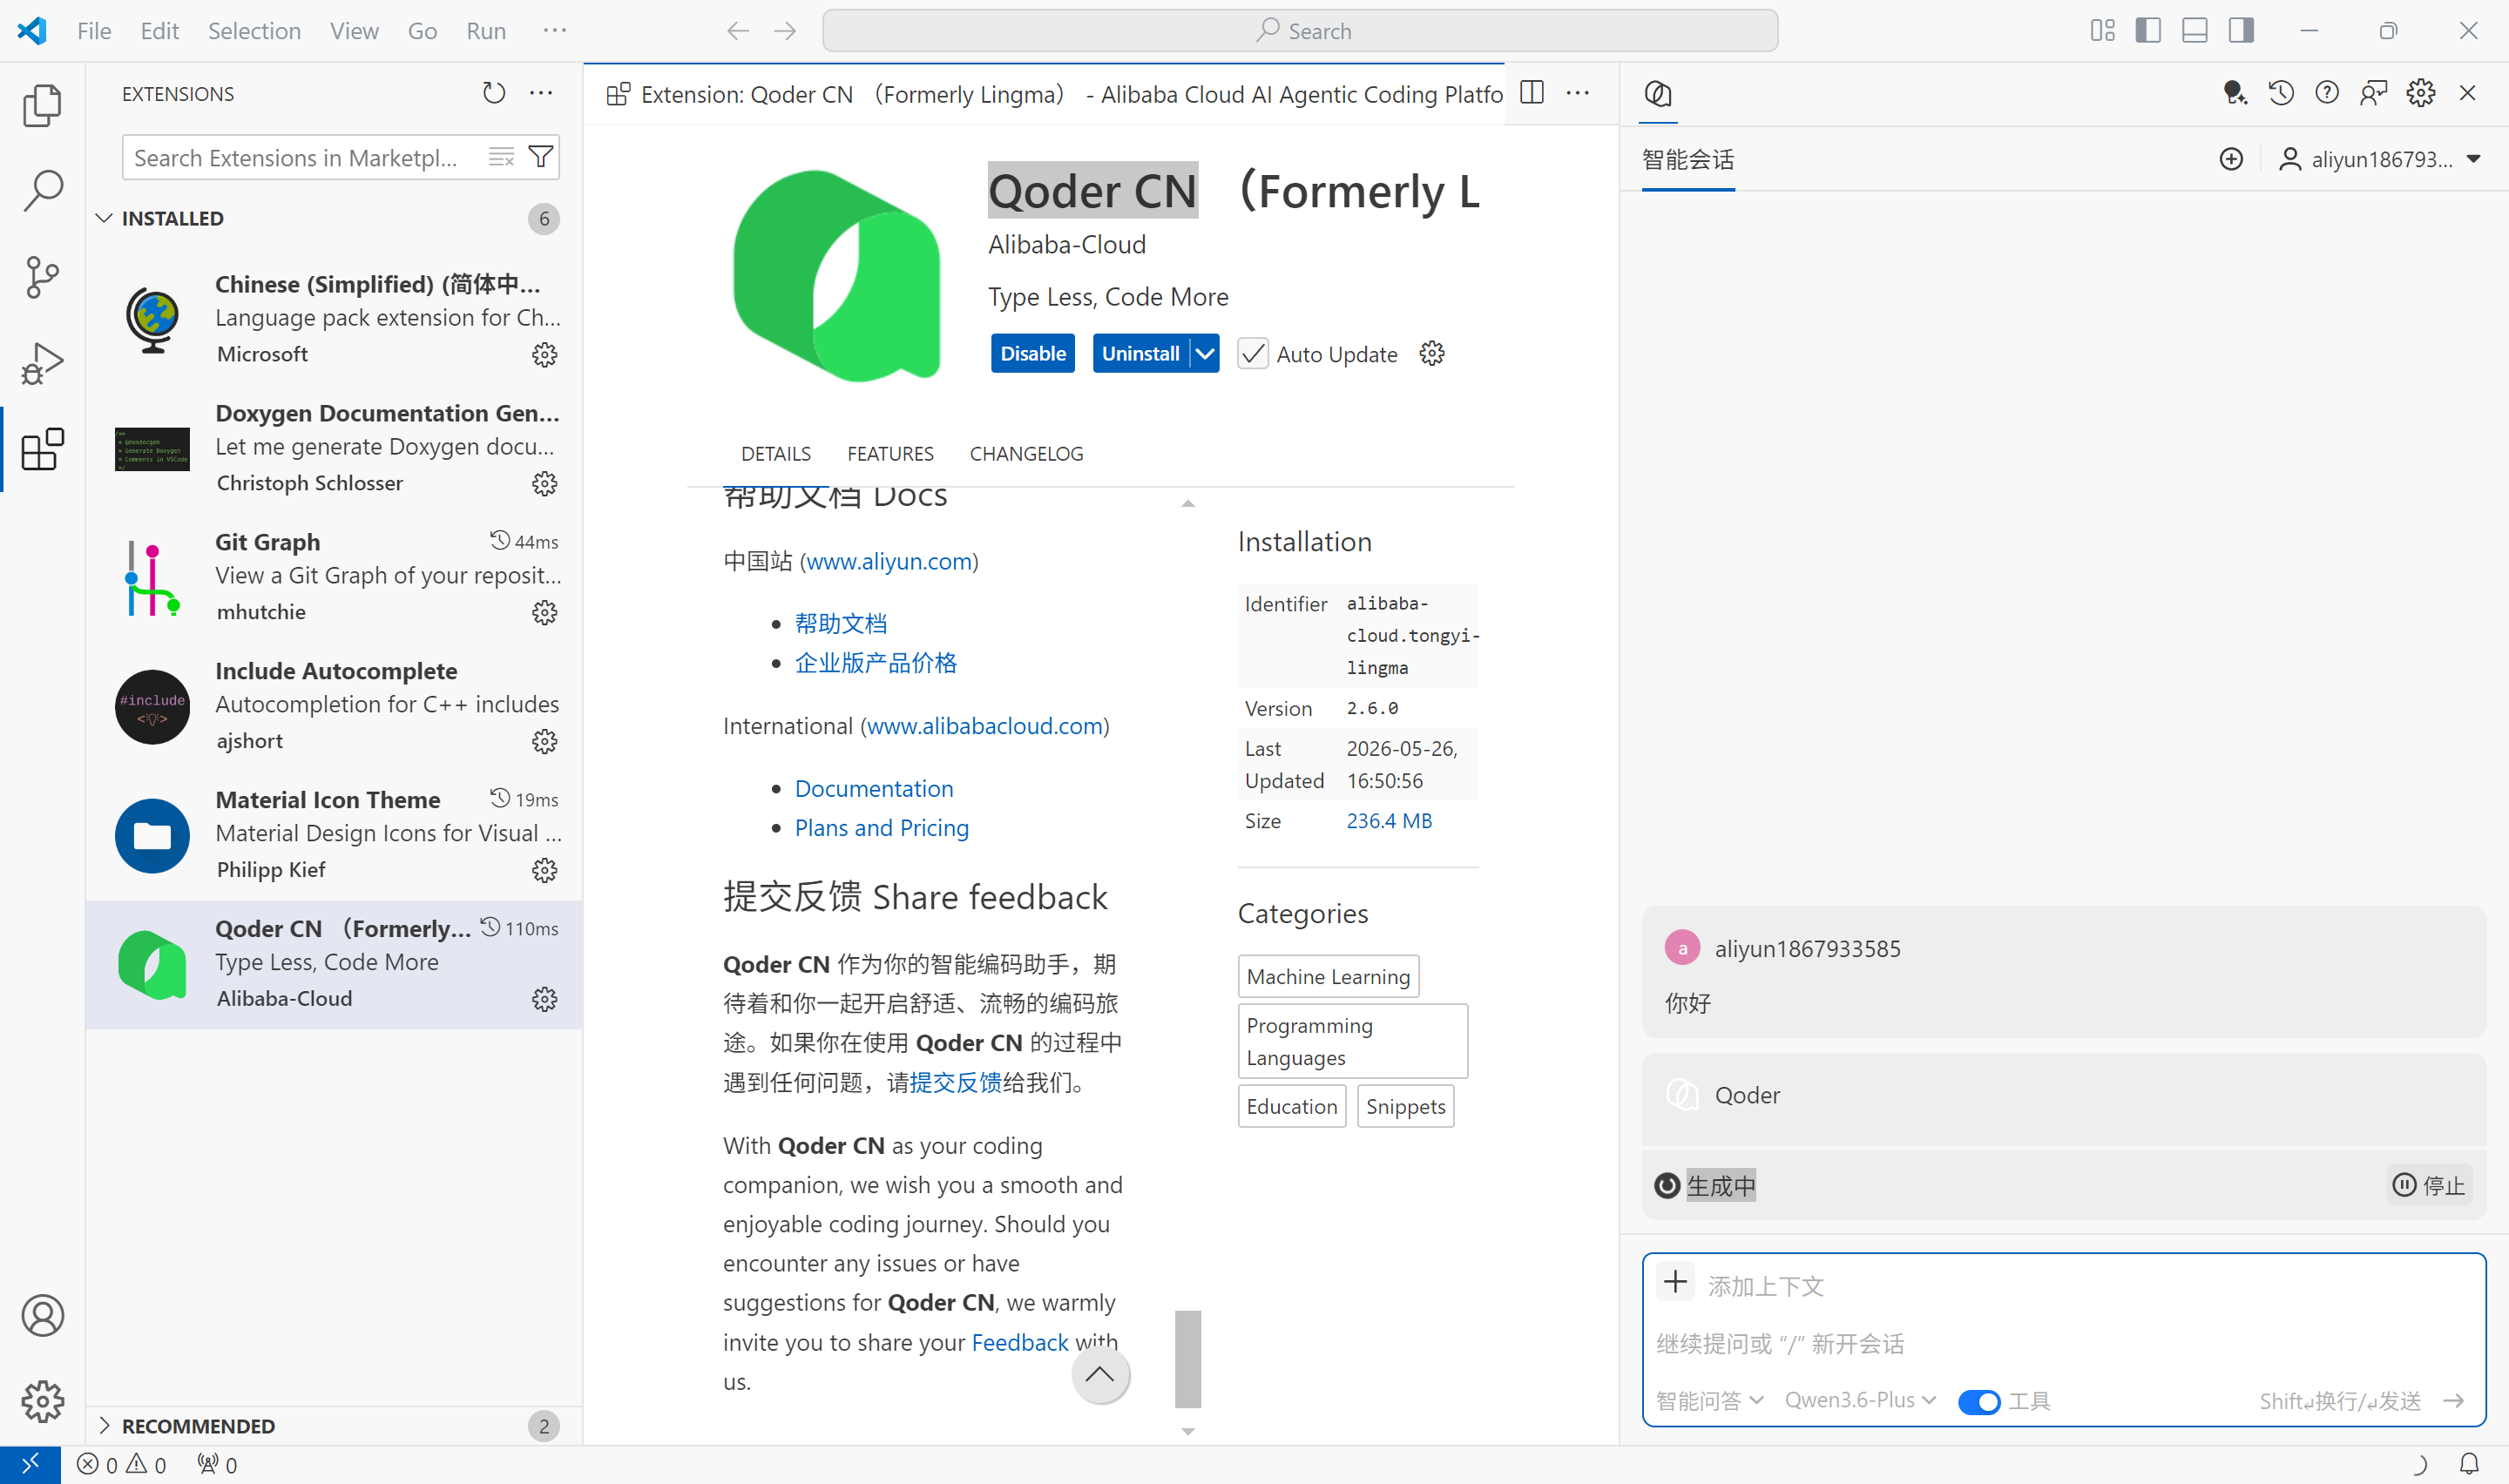
Task: Open the File menu
Action: 94,31
